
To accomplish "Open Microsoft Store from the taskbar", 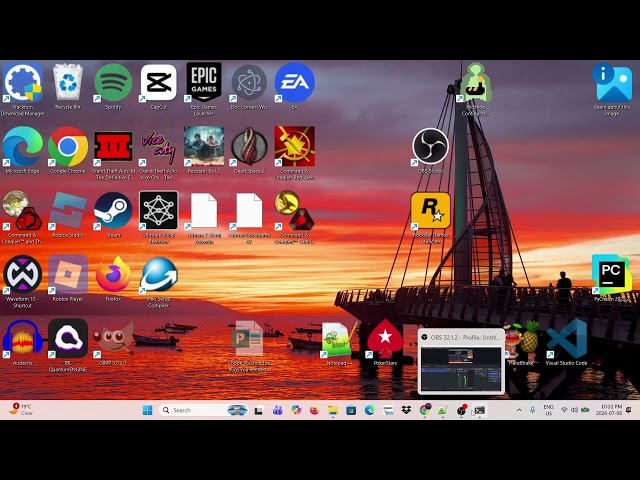I will (351, 410).
